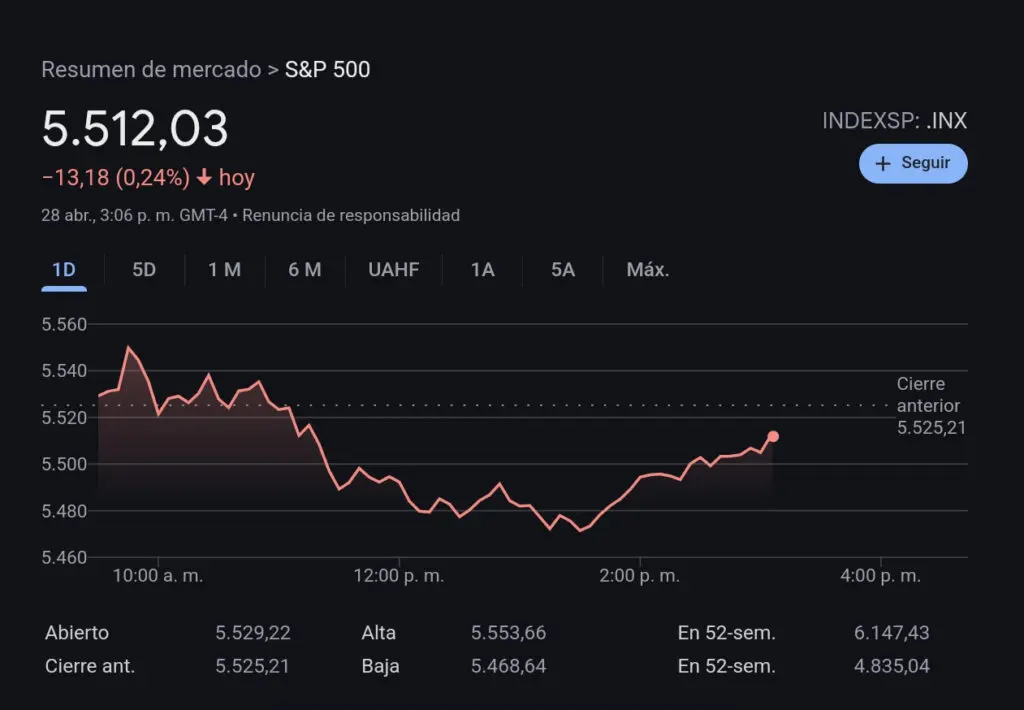Click the 52-week high value 6.147,43
The height and width of the screenshot is (710, 1024).
tap(891, 633)
